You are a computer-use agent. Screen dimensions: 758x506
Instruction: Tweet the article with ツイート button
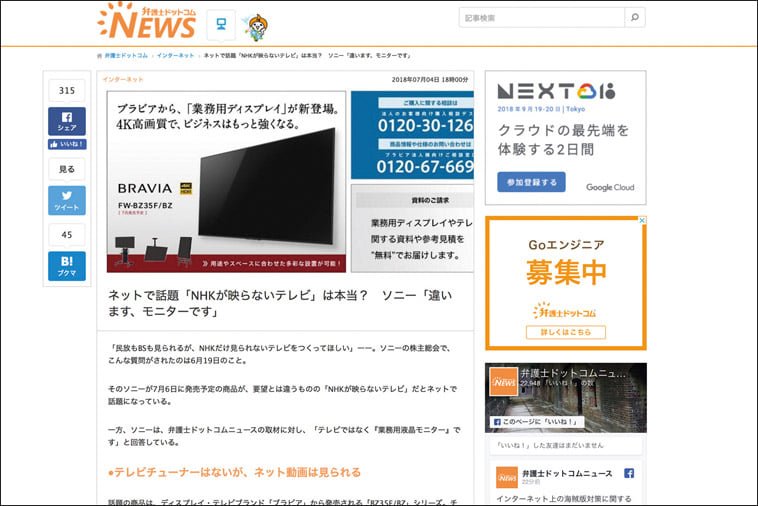coord(67,200)
